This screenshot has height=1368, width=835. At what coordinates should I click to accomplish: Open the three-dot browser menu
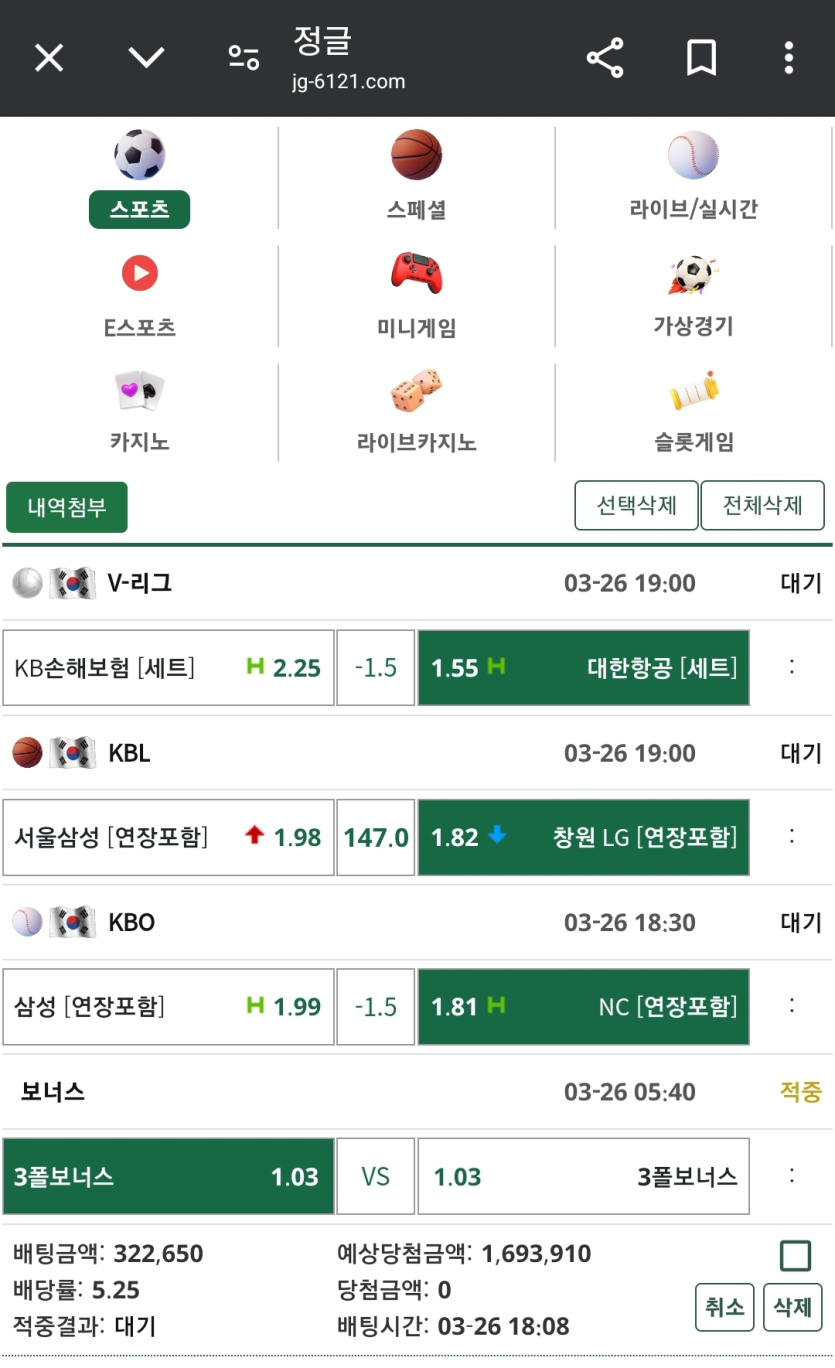(x=789, y=58)
